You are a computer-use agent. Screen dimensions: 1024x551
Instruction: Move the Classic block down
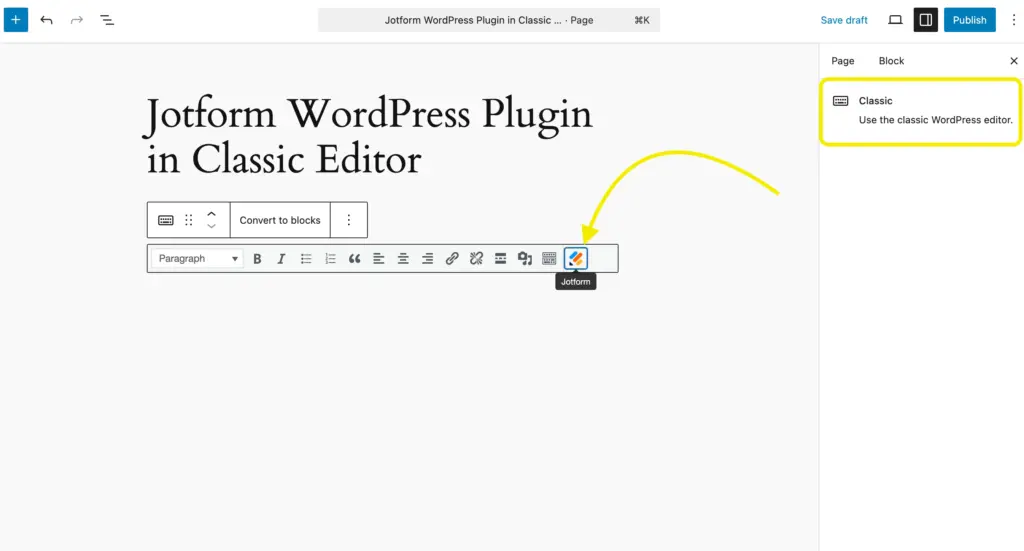212,226
